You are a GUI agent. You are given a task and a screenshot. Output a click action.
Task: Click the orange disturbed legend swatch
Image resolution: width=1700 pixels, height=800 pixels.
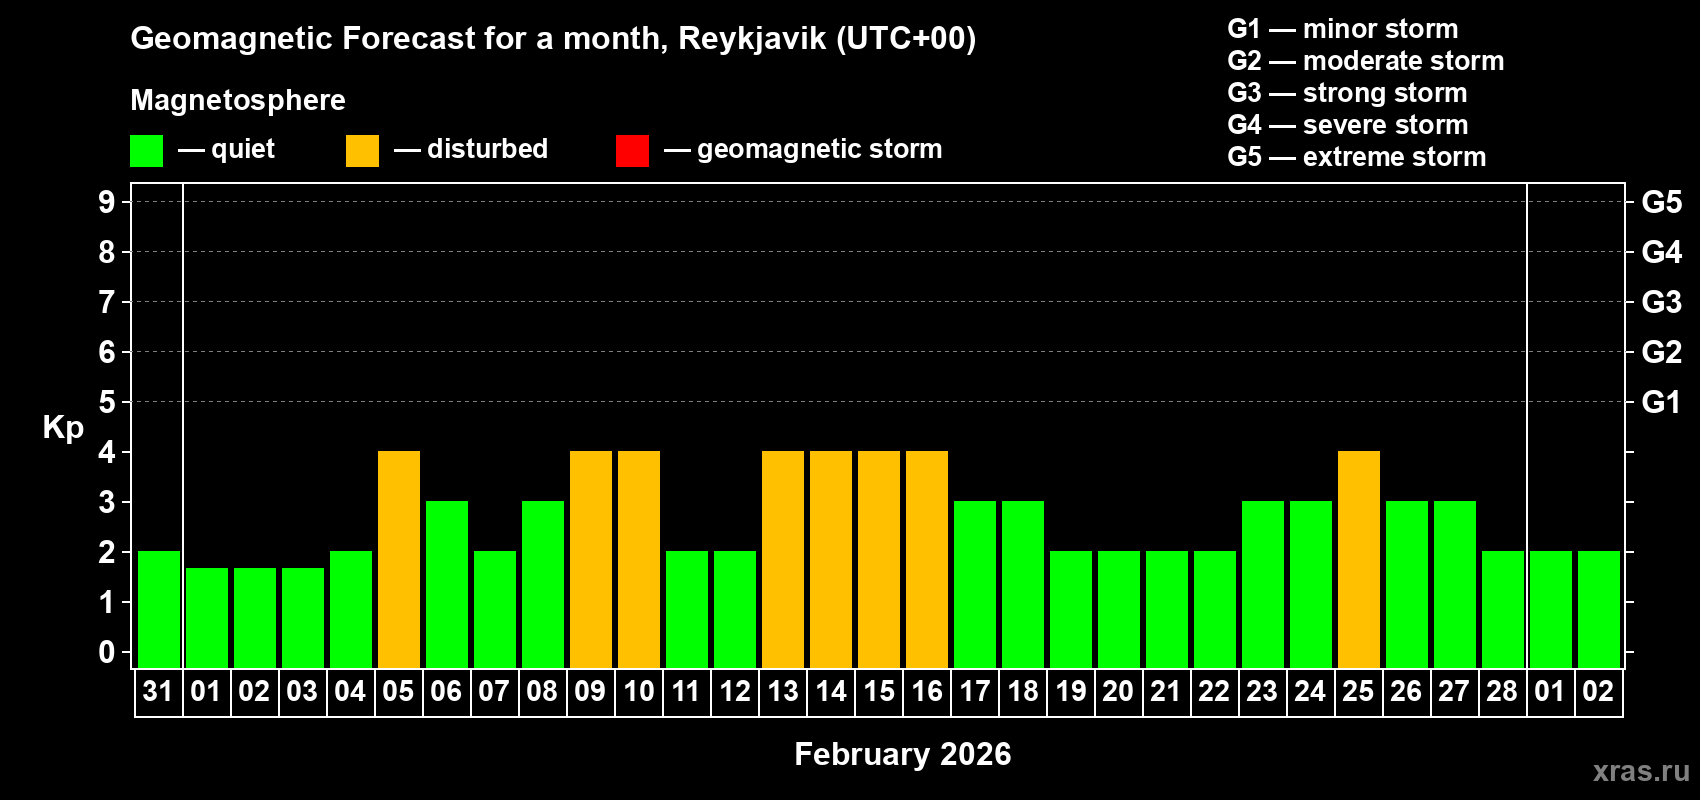[x=362, y=151]
